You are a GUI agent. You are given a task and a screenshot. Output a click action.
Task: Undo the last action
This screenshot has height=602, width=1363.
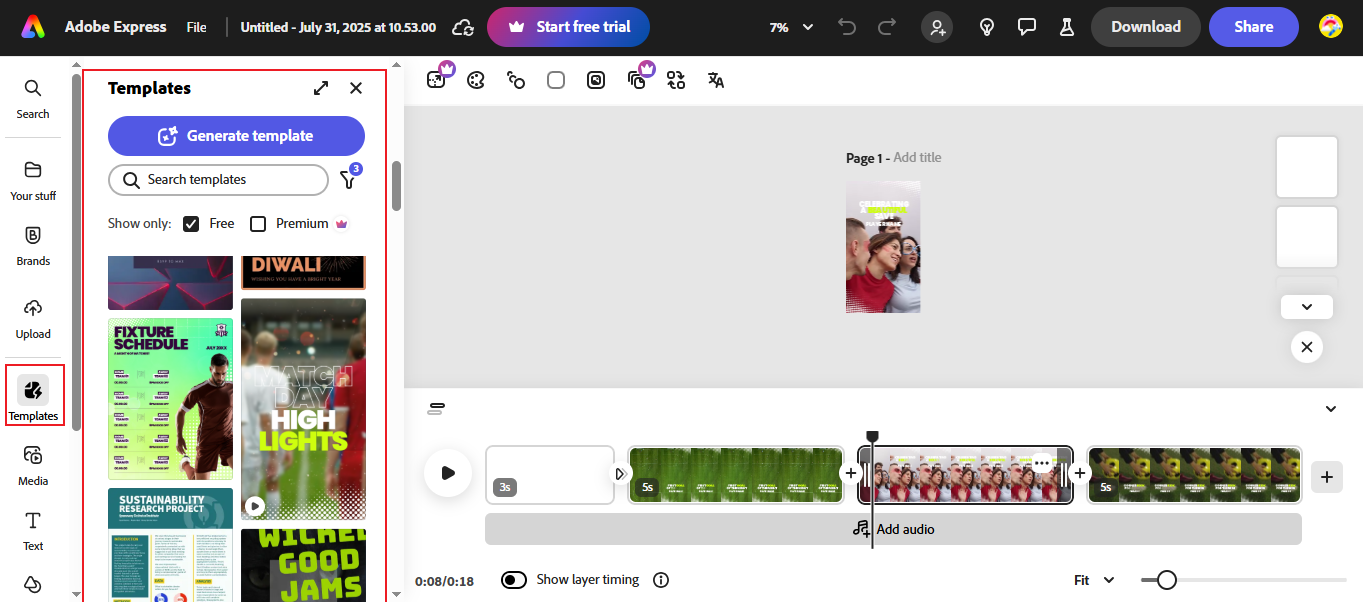(847, 27)
